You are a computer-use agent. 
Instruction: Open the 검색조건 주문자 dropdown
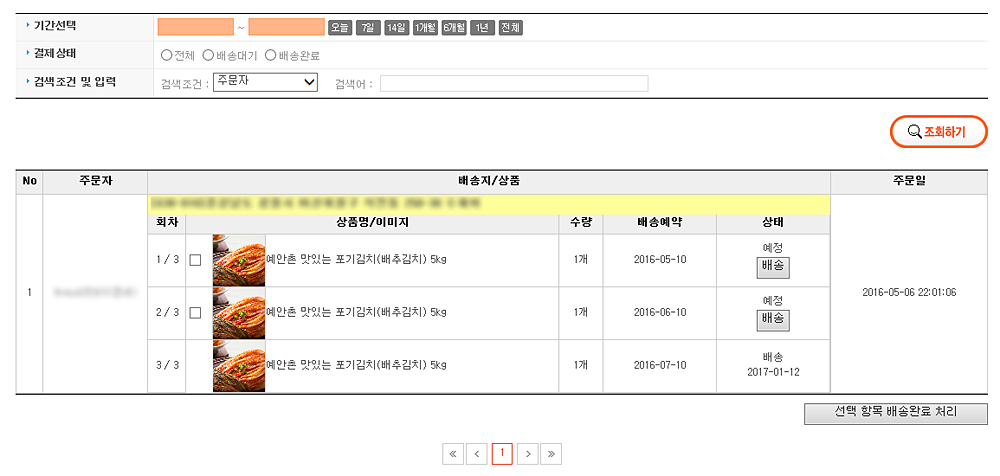pos(265,82)
